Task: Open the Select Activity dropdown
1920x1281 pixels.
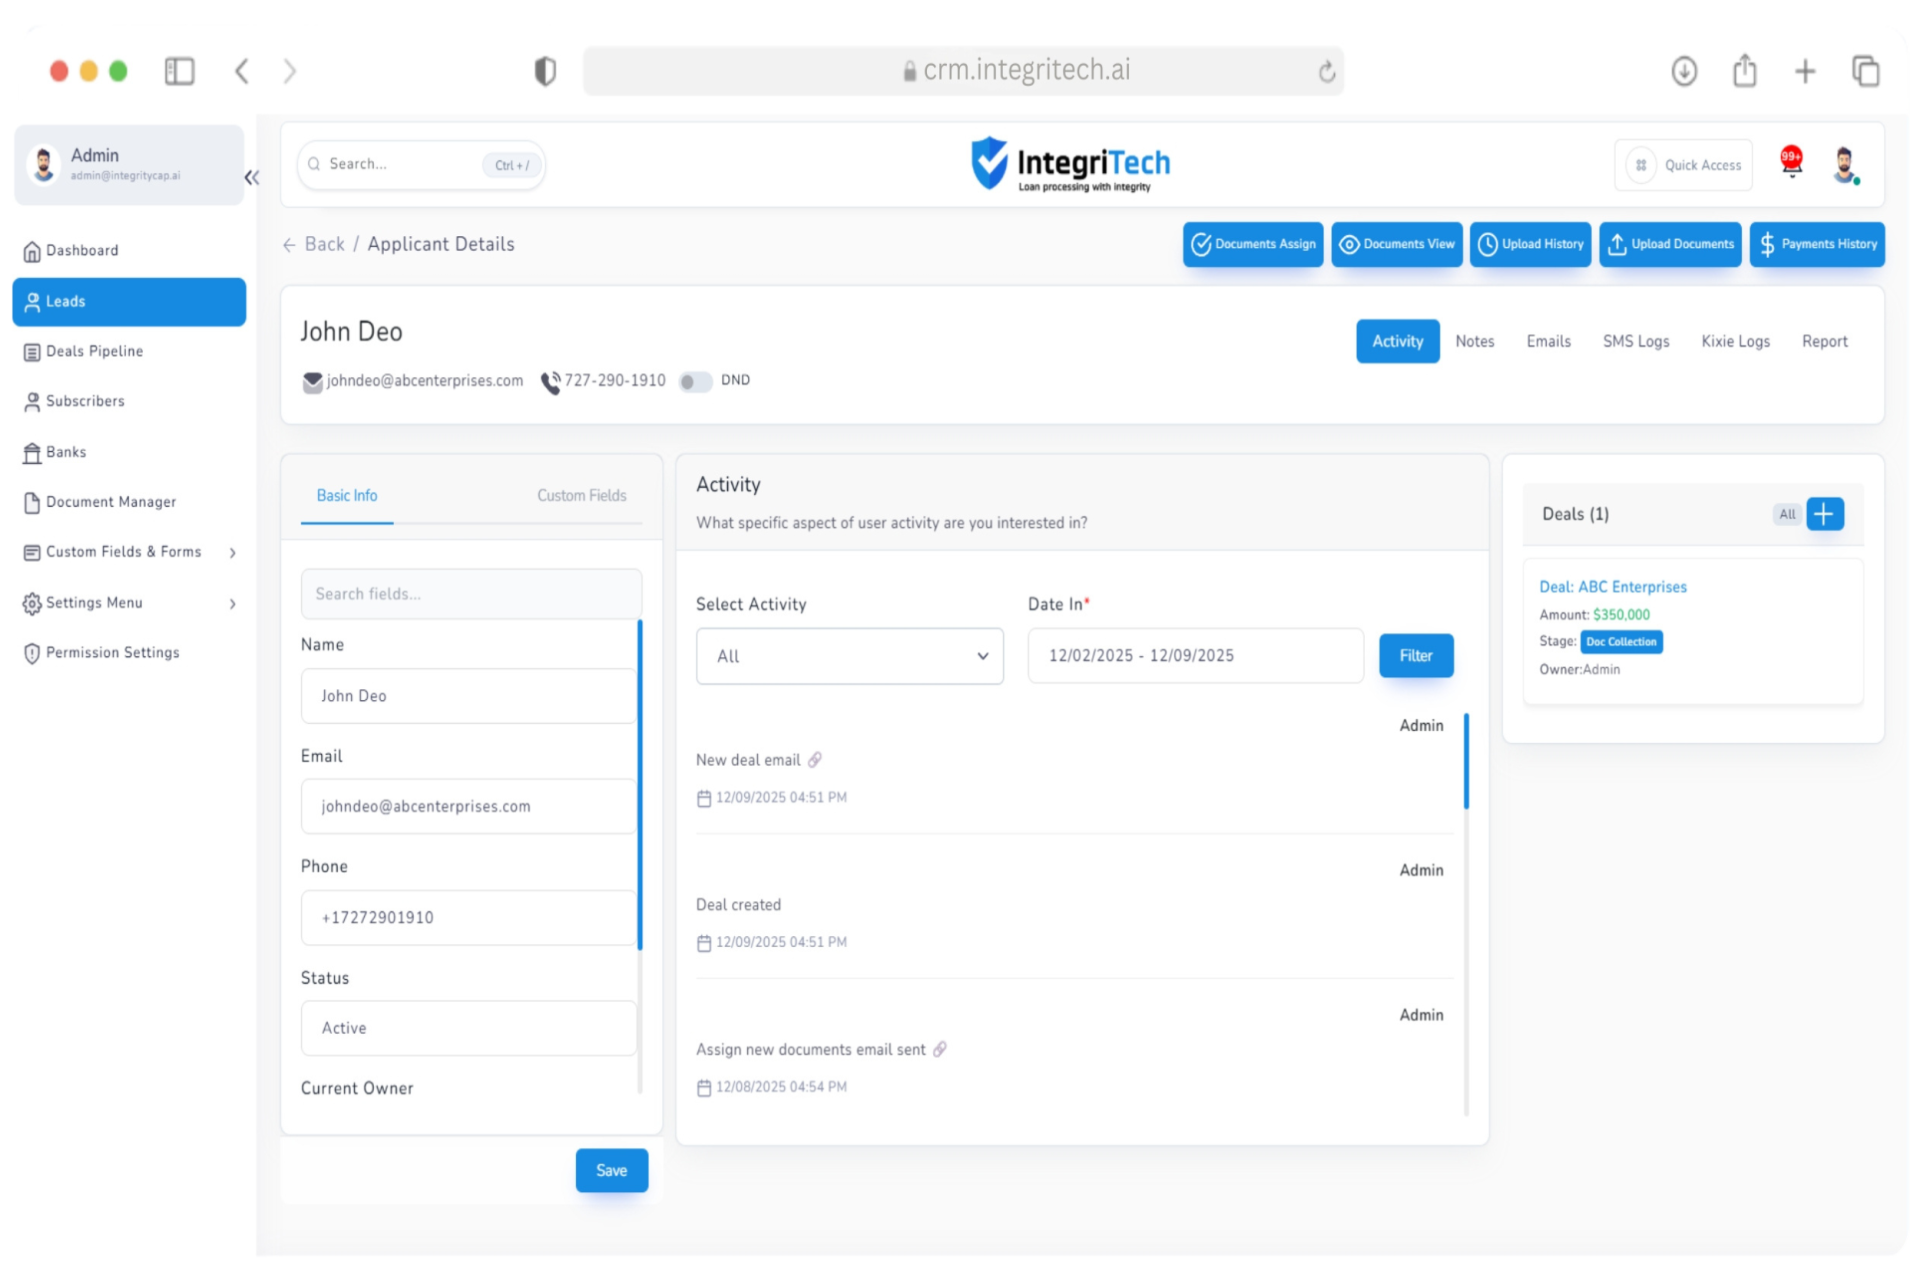Action: click(x=849, y=656)
